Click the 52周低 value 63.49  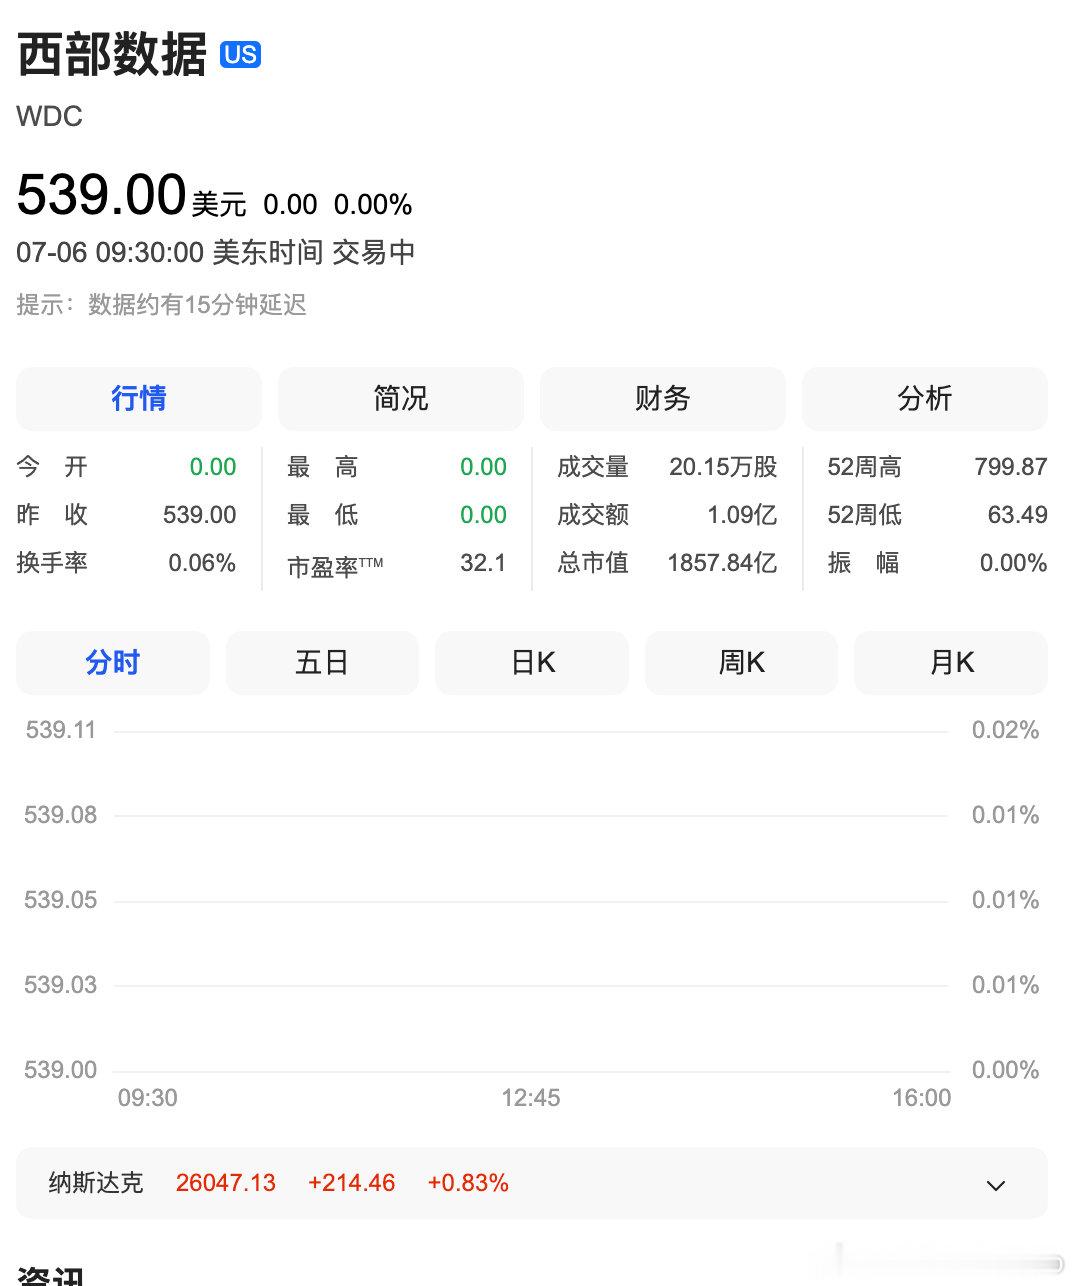[1017, 515]
